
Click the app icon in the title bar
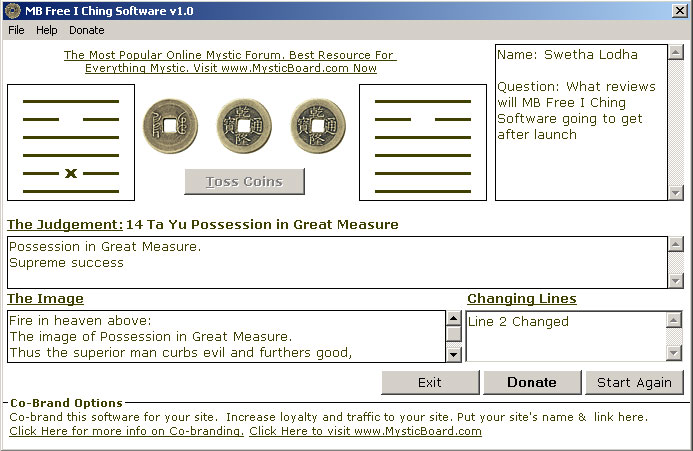pos(12,11)
